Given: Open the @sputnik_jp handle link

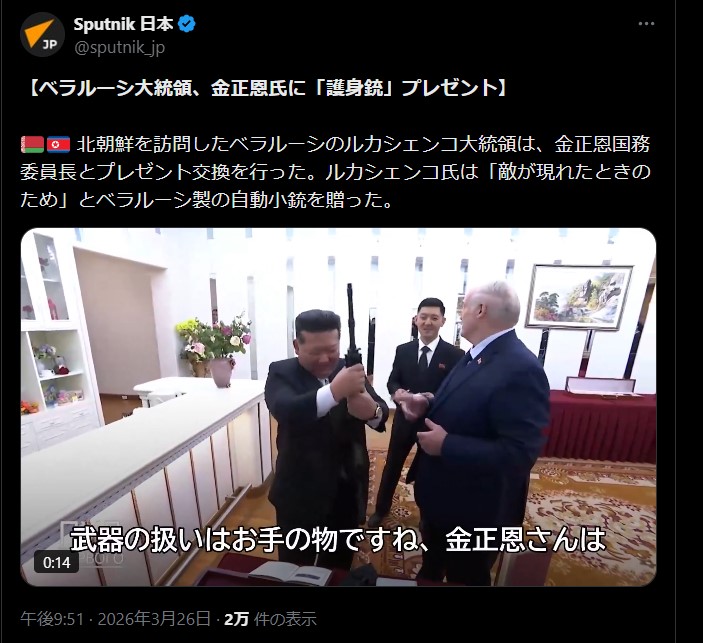Looking at the screenshot, I should coord(119,47).
